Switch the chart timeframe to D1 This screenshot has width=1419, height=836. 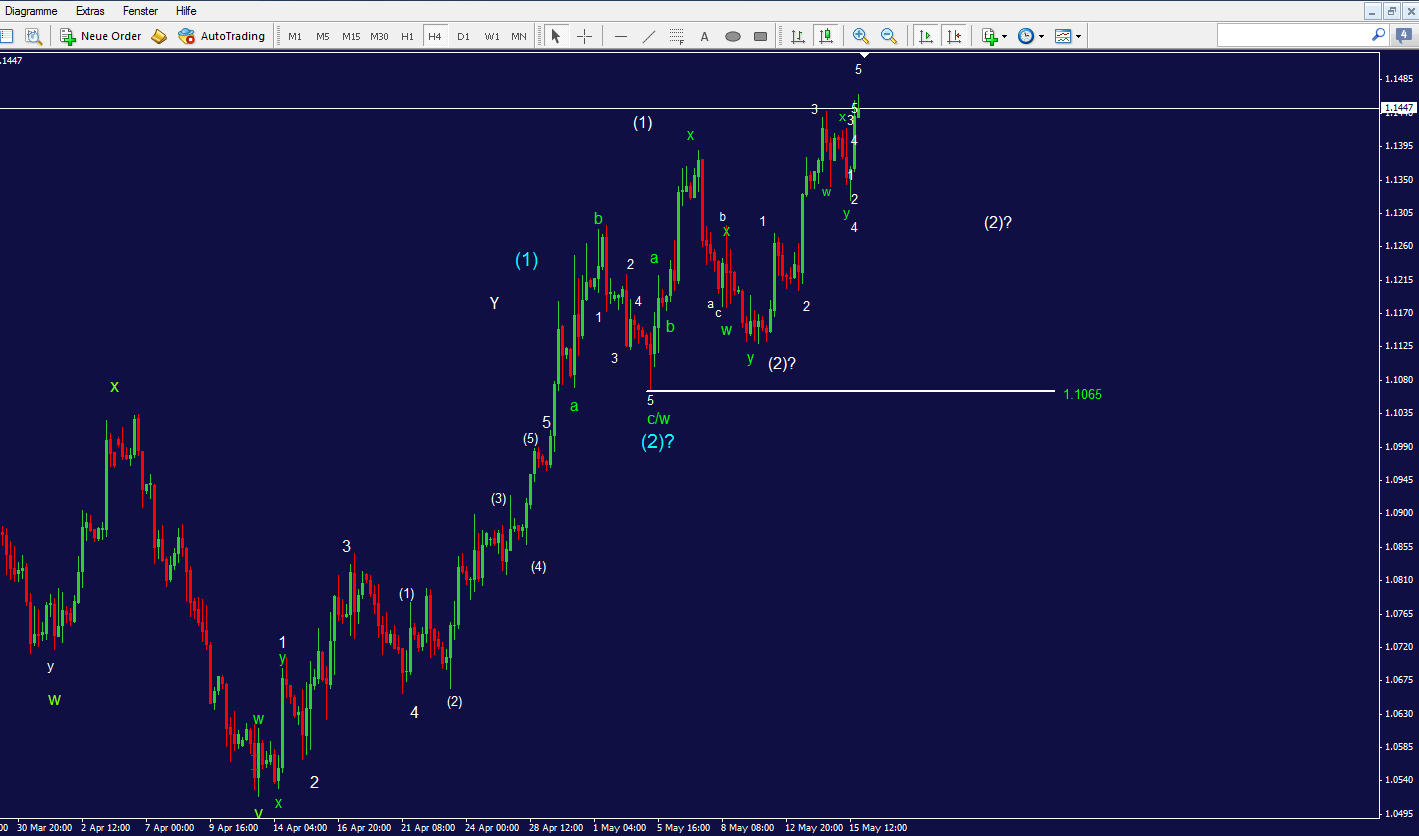pyautogui.click(x=463, y=36)
